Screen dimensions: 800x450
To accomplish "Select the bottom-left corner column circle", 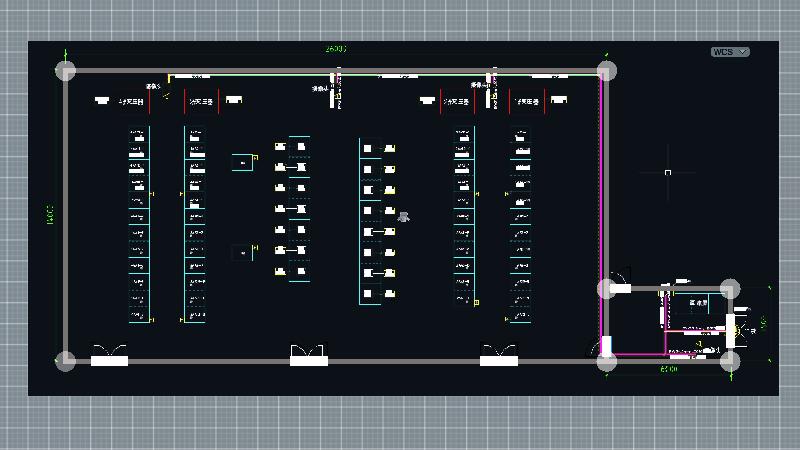I will tap(65, 360).
